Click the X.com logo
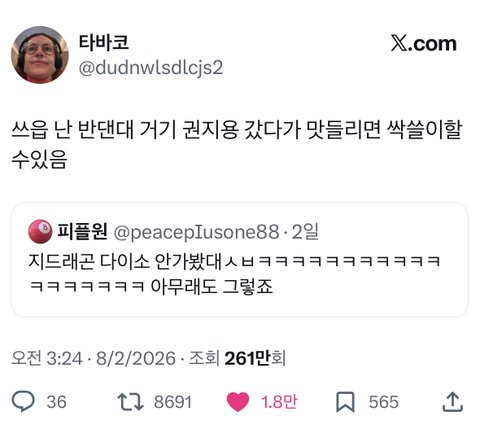Viewport: 480px width, 438px height. pos(423,44)
